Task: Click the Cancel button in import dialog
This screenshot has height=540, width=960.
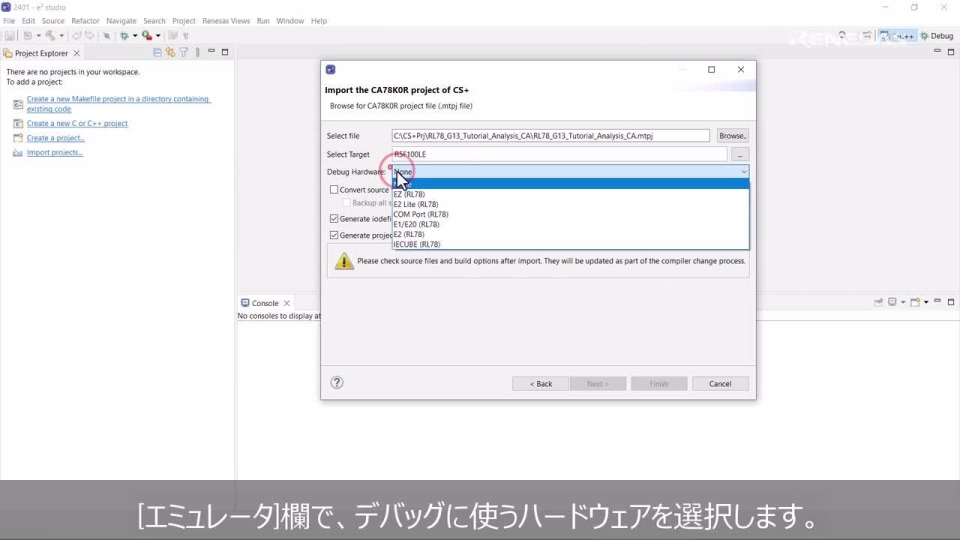Action: pos(720,384)
